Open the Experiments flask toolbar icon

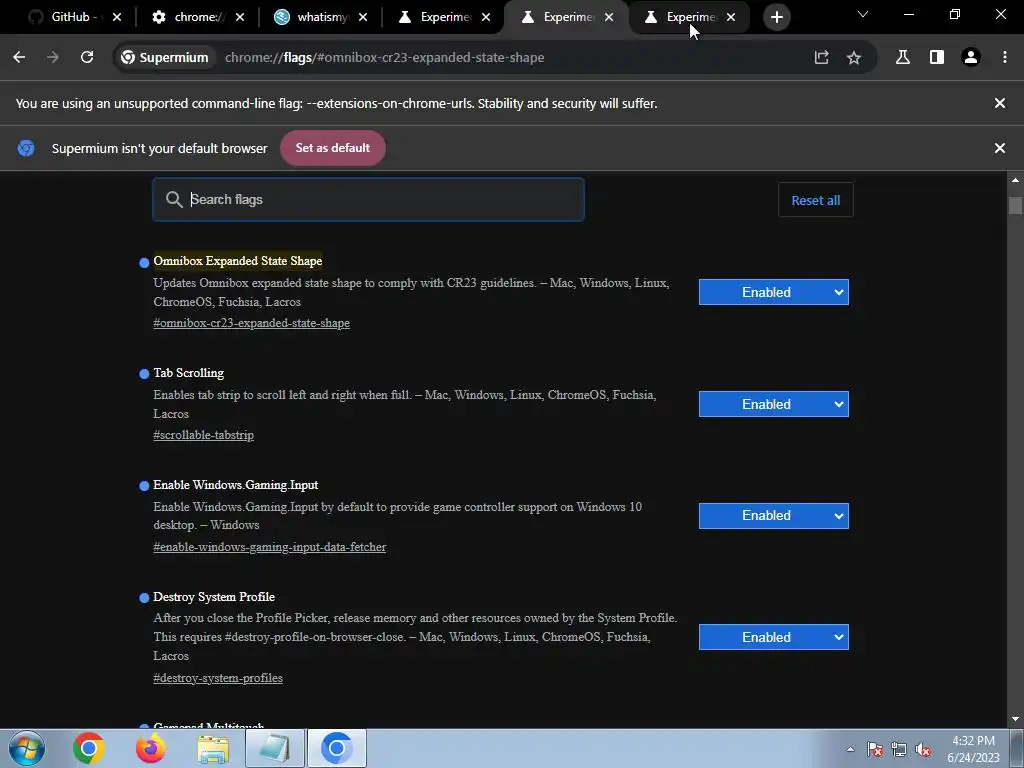[903, 57]
